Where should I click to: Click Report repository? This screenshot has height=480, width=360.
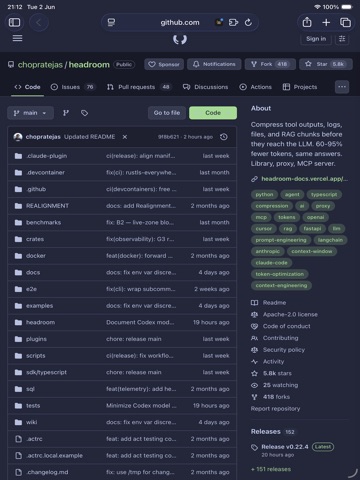click(275, 409)
